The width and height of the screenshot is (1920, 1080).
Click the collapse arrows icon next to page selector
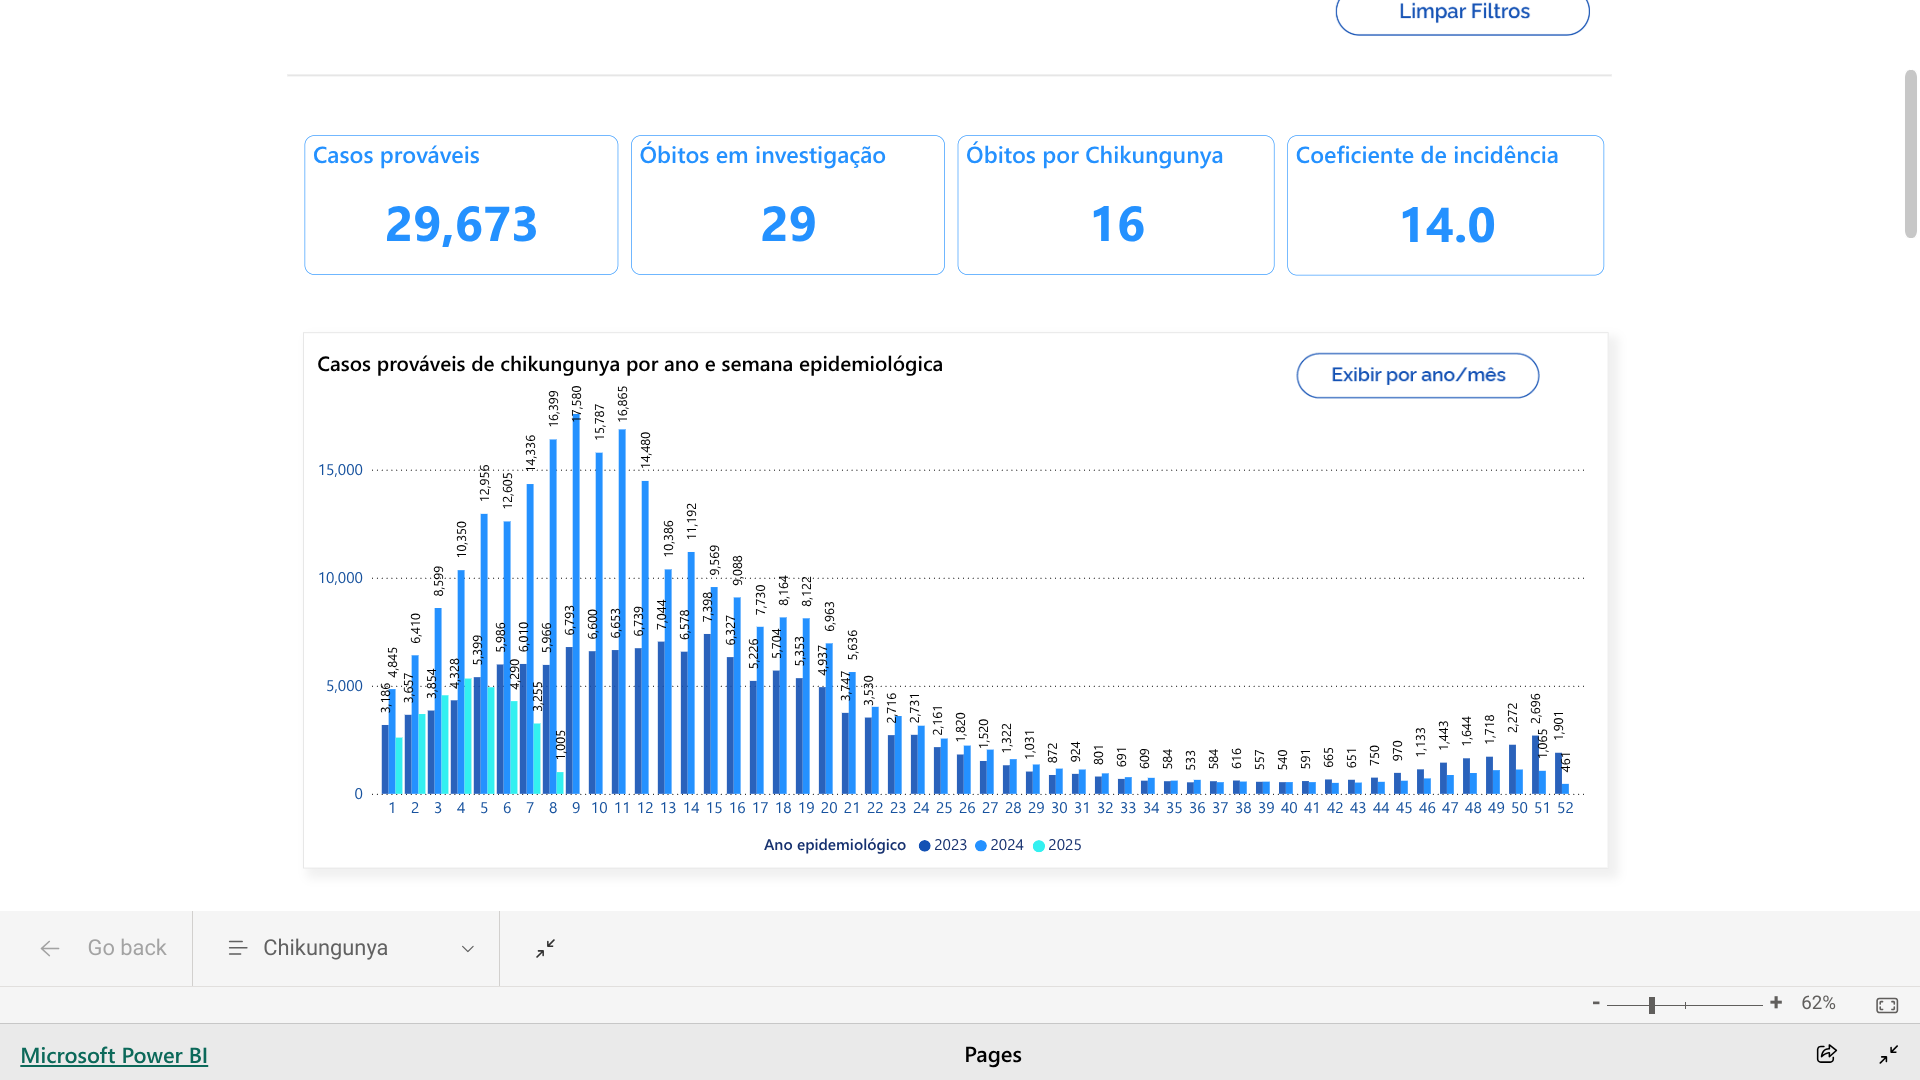[x=545, y=948]
